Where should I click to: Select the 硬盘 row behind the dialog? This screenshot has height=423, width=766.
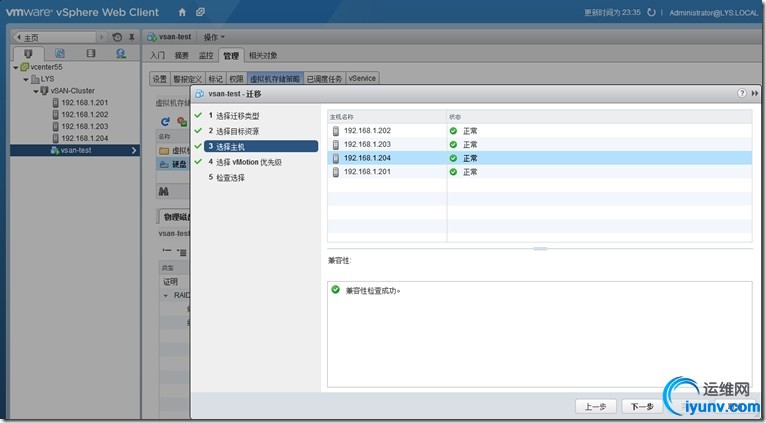tap(173, 164)
